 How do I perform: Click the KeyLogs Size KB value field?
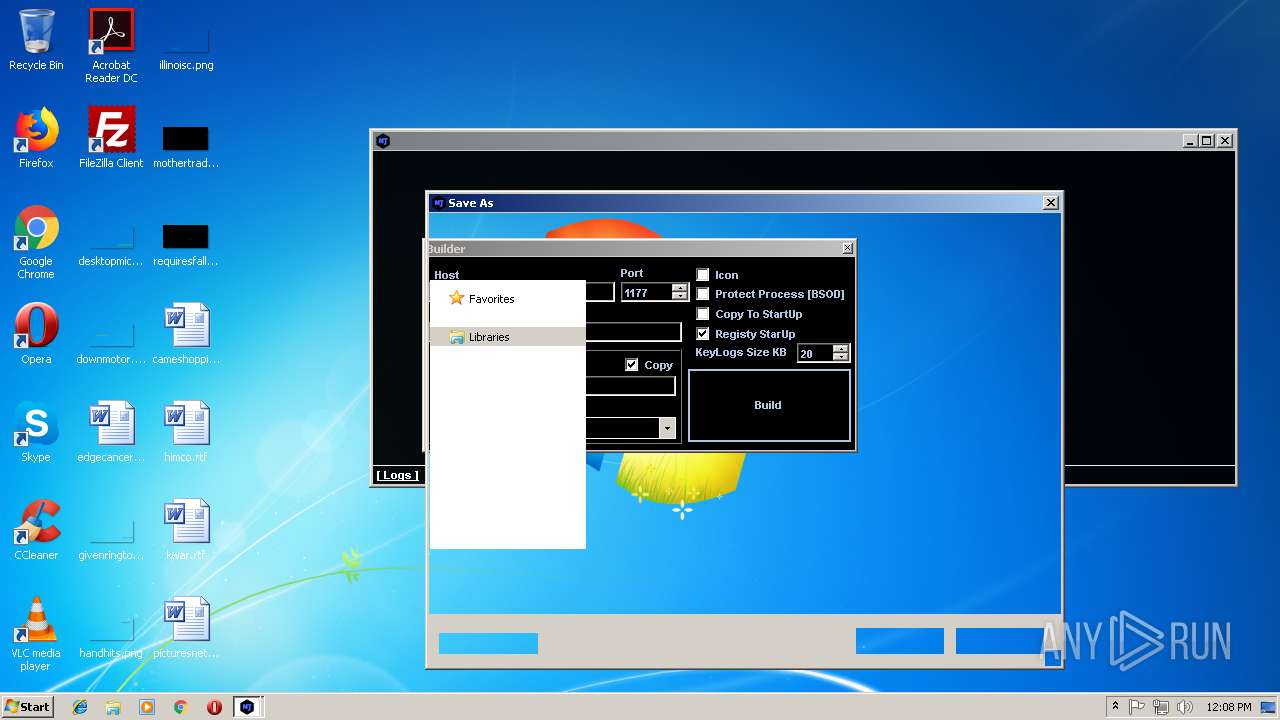[816, 353]
